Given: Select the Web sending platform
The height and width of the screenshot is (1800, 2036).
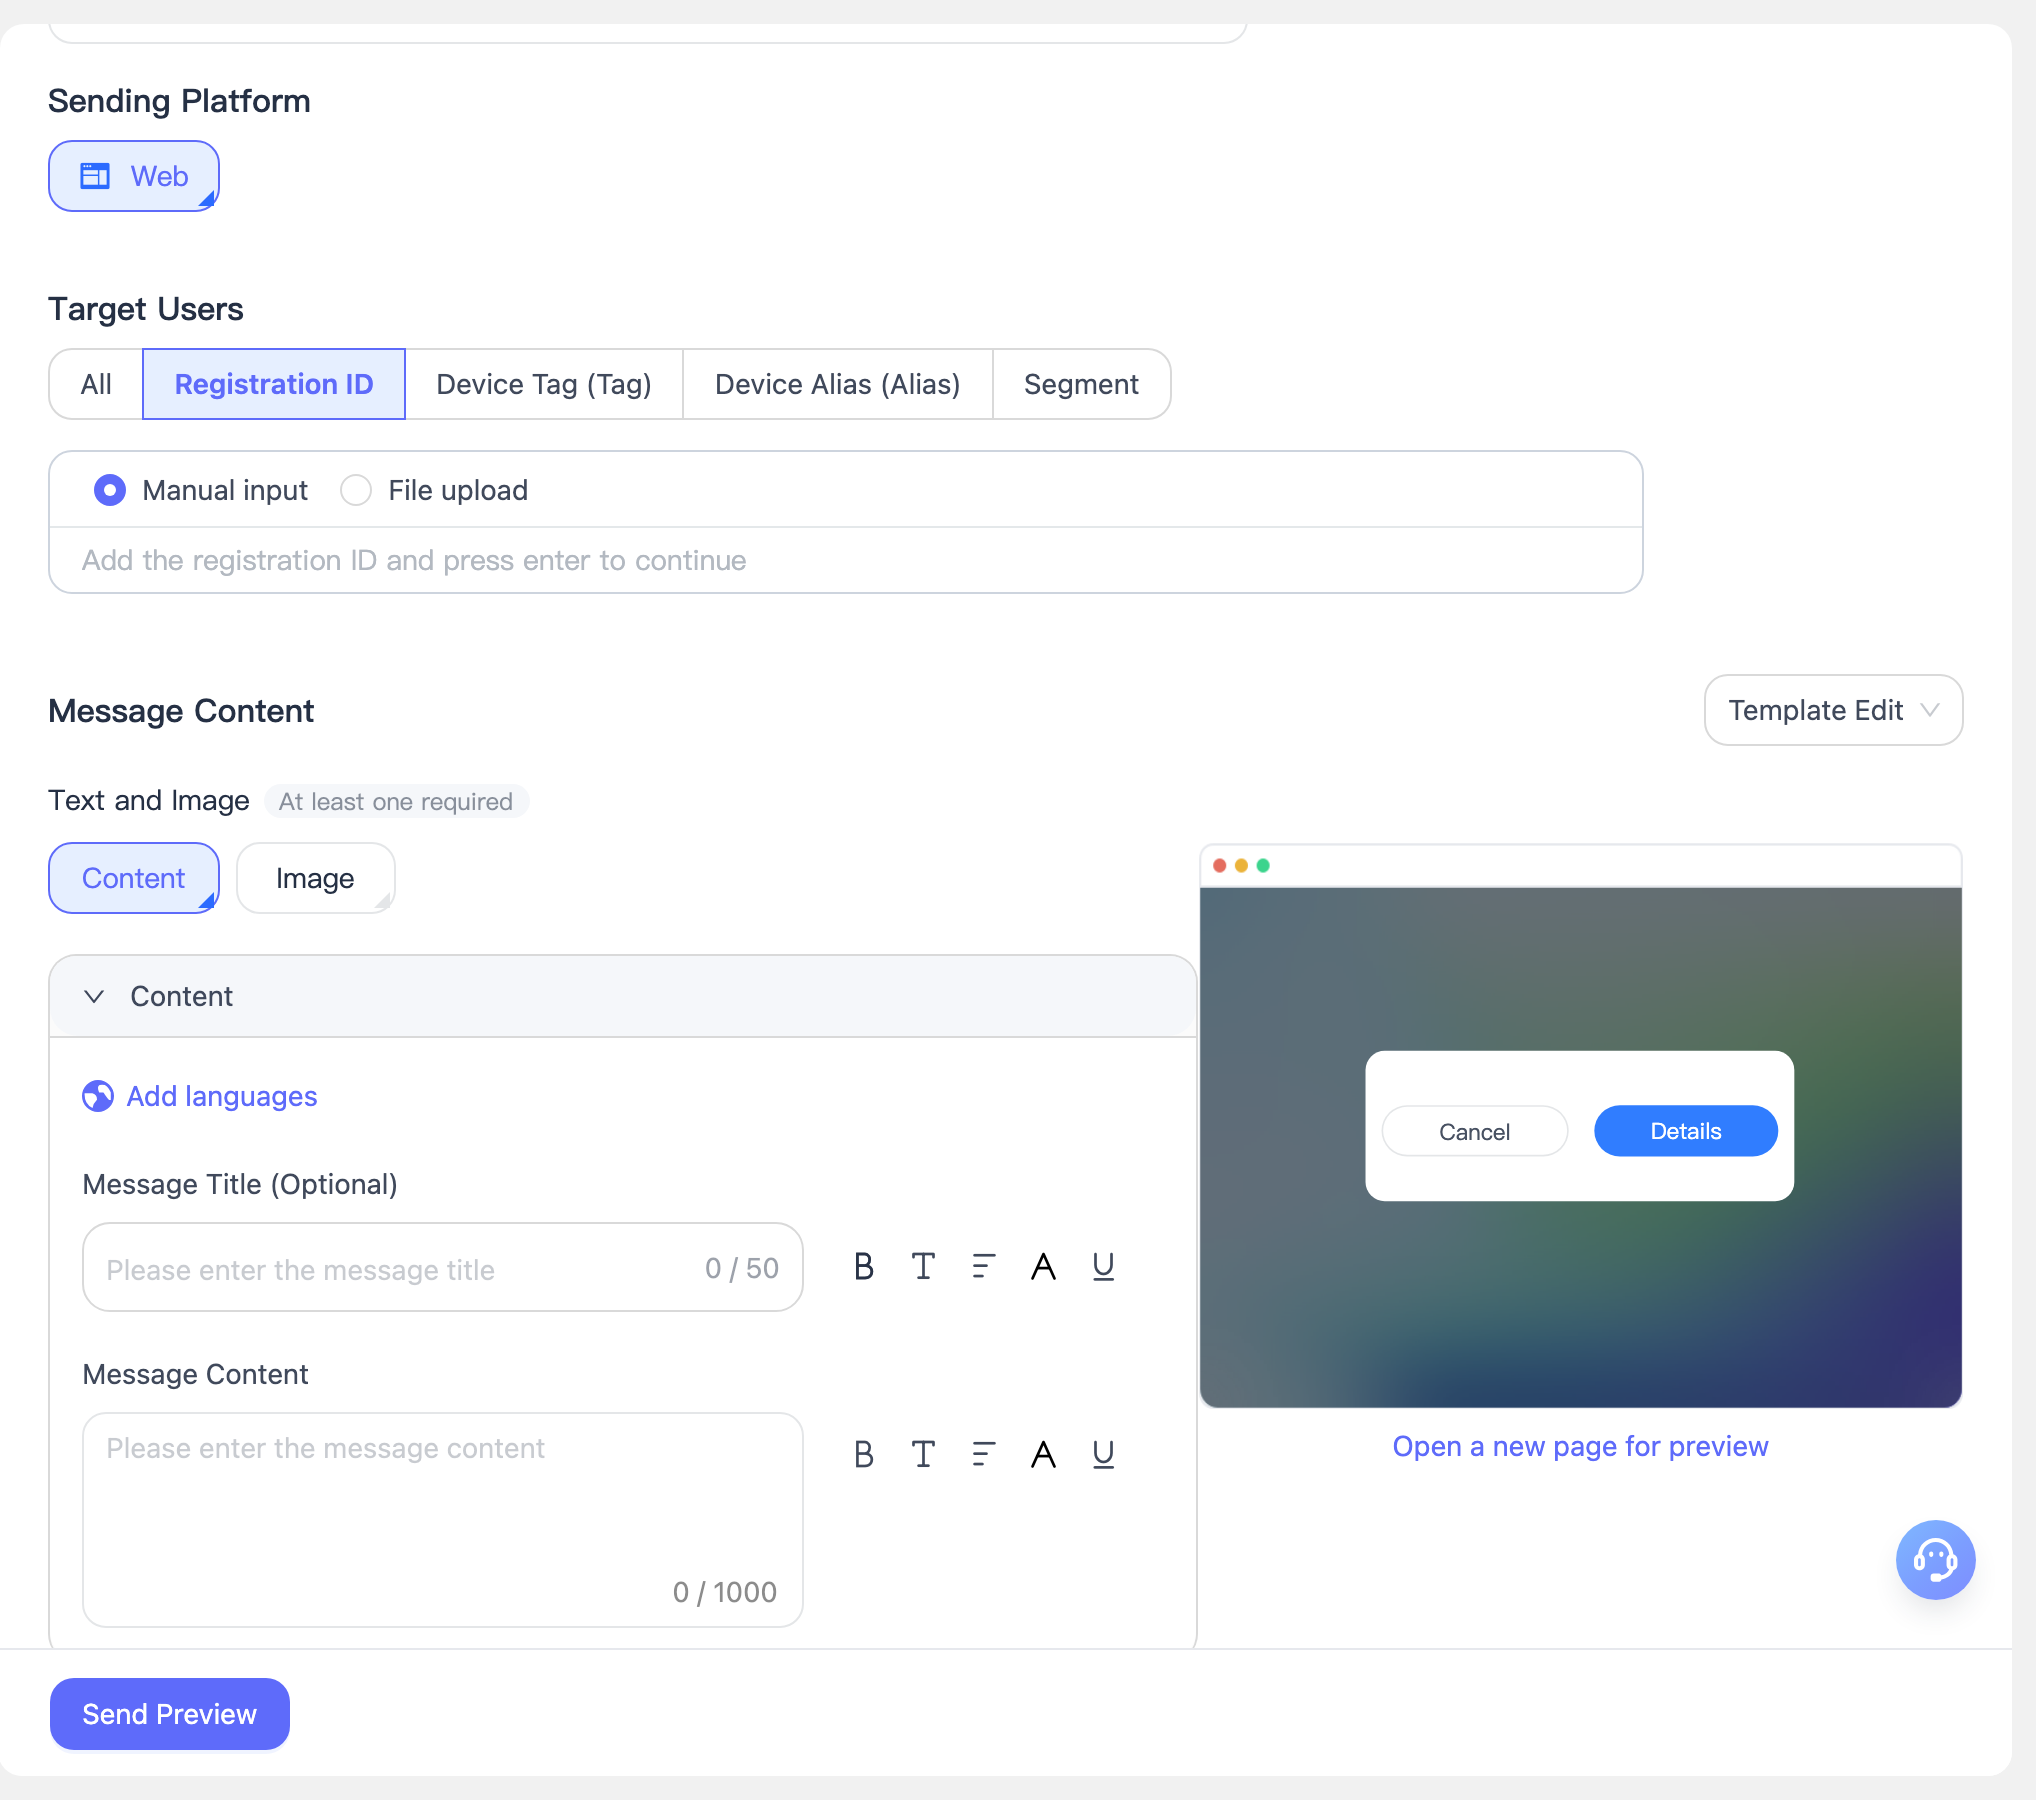Looking at the screenshot, I should pyautogui.click(x=134, y=176).
